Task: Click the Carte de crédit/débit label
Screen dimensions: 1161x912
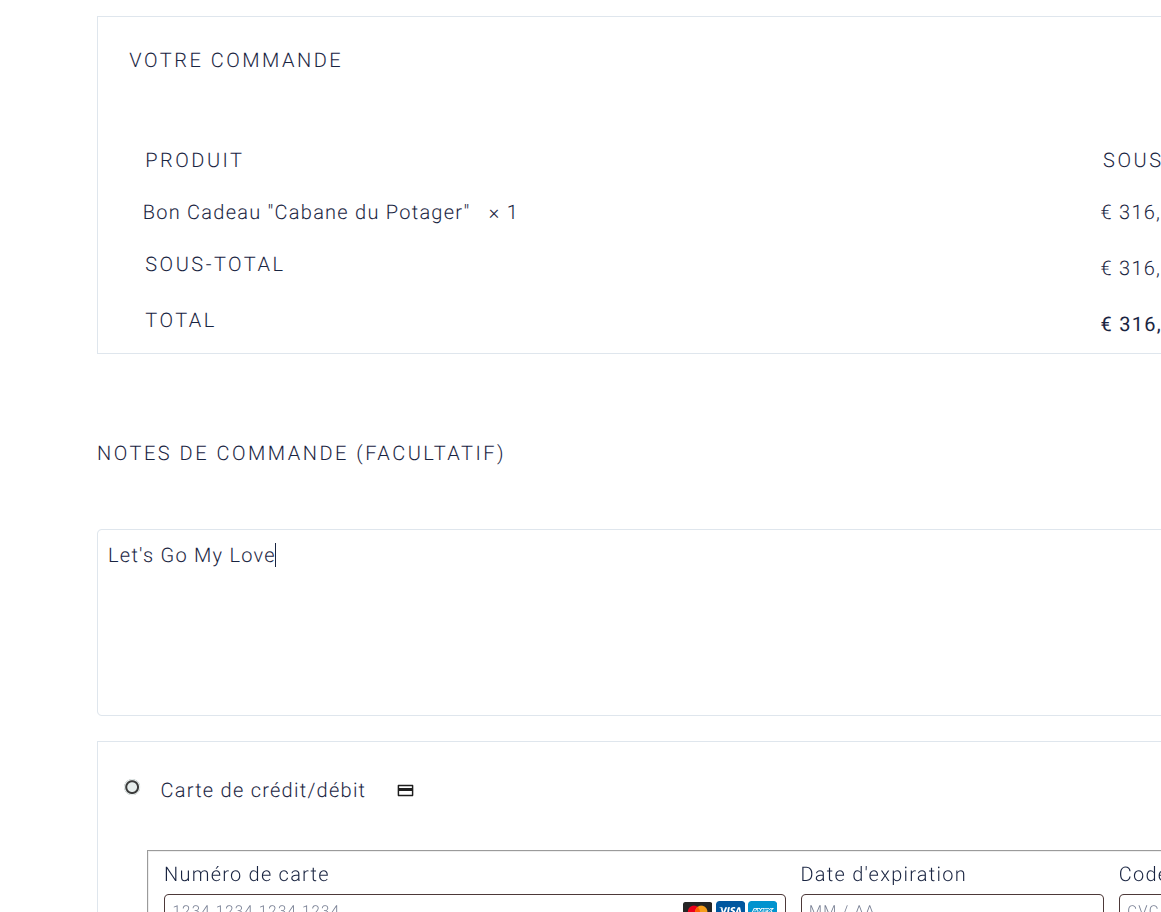Action: [x=263, y=791]
